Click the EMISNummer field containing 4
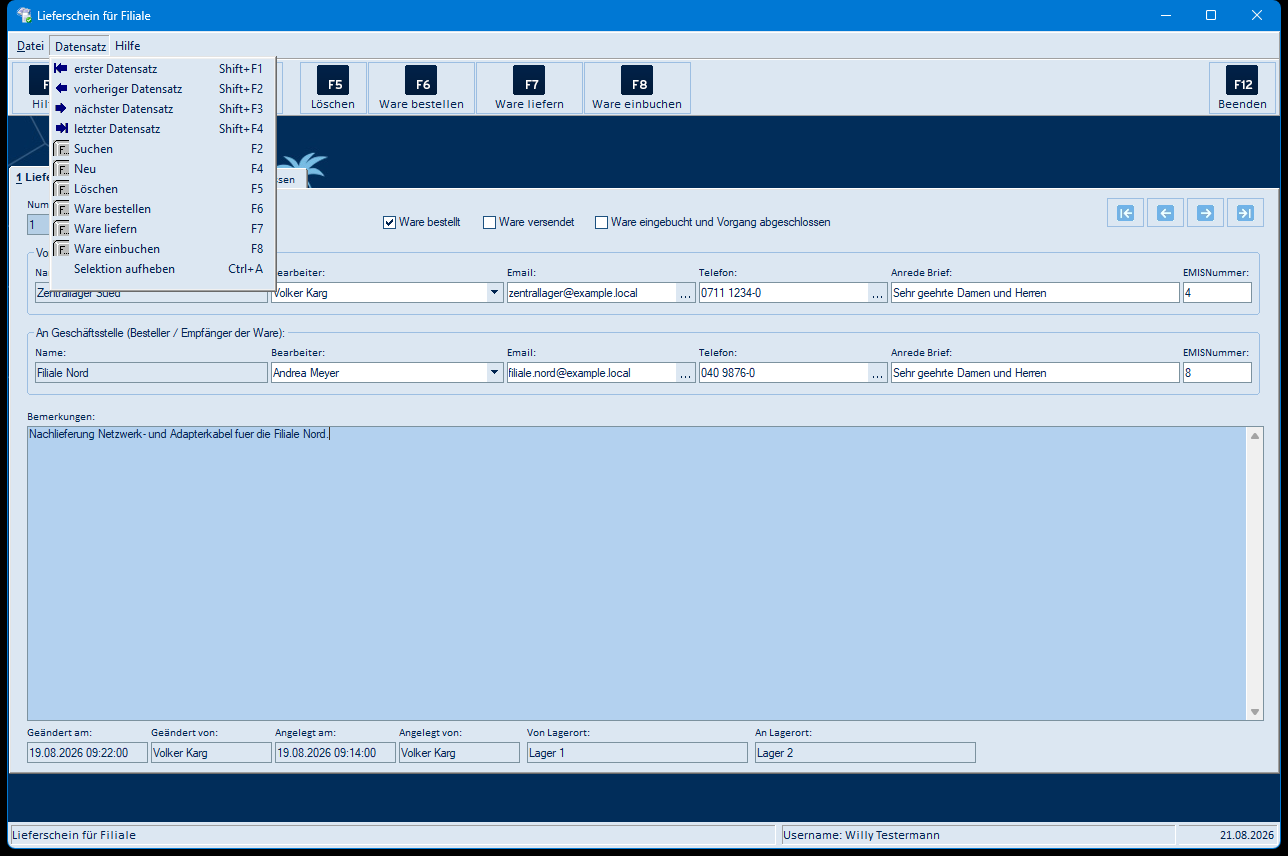Screen dimensions: 1288x856 click(x=1217, y=293)
